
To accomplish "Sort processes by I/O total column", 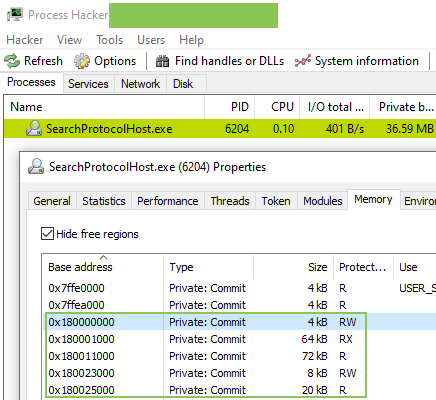I will pyautogui.click(x=335, y=107).
